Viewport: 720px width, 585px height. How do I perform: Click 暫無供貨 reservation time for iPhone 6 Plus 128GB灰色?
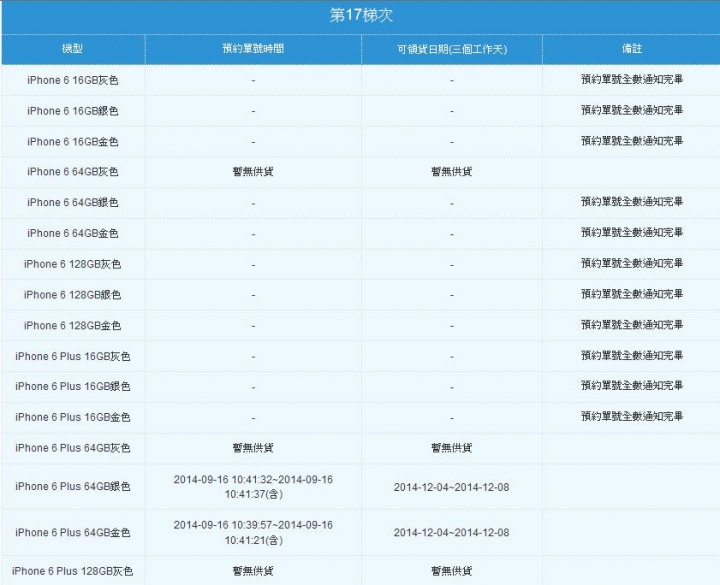click(253, 571)
